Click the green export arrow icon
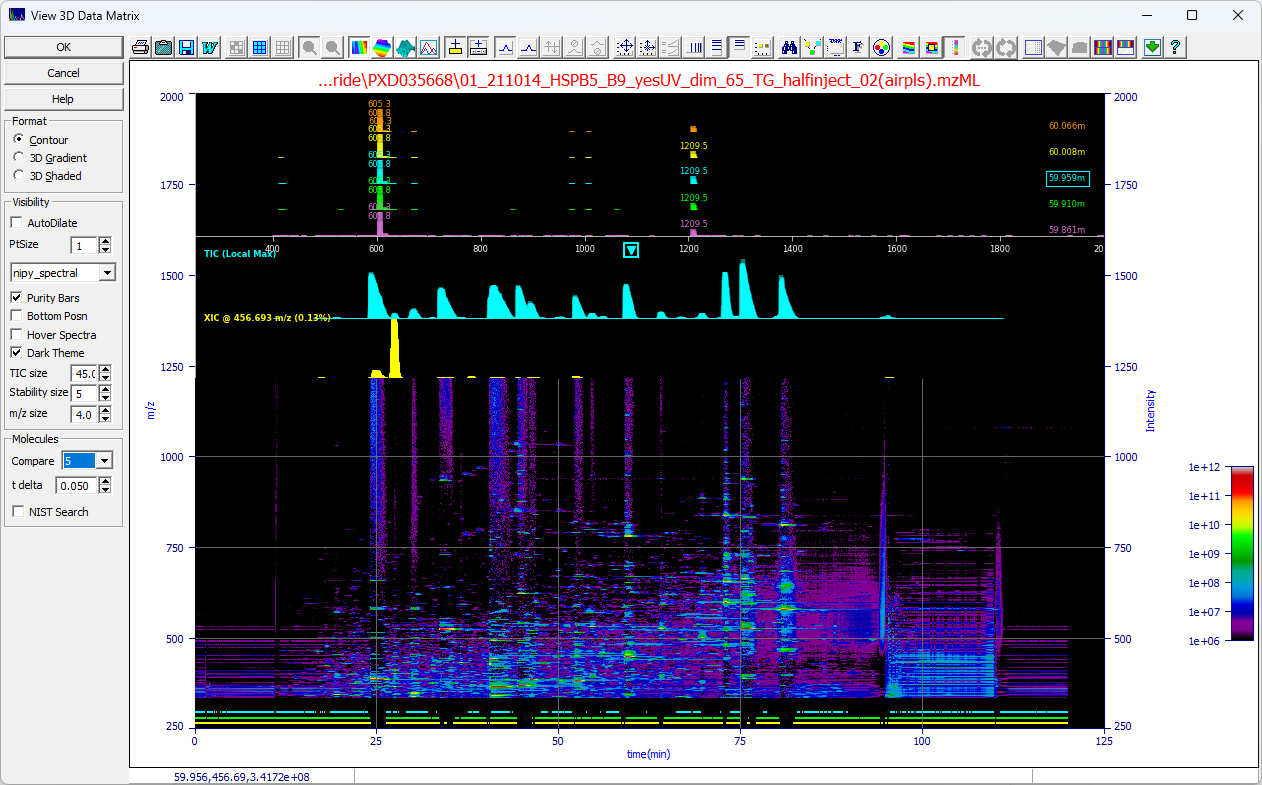The image size is (1262, 785). [x=1153, y=47]
